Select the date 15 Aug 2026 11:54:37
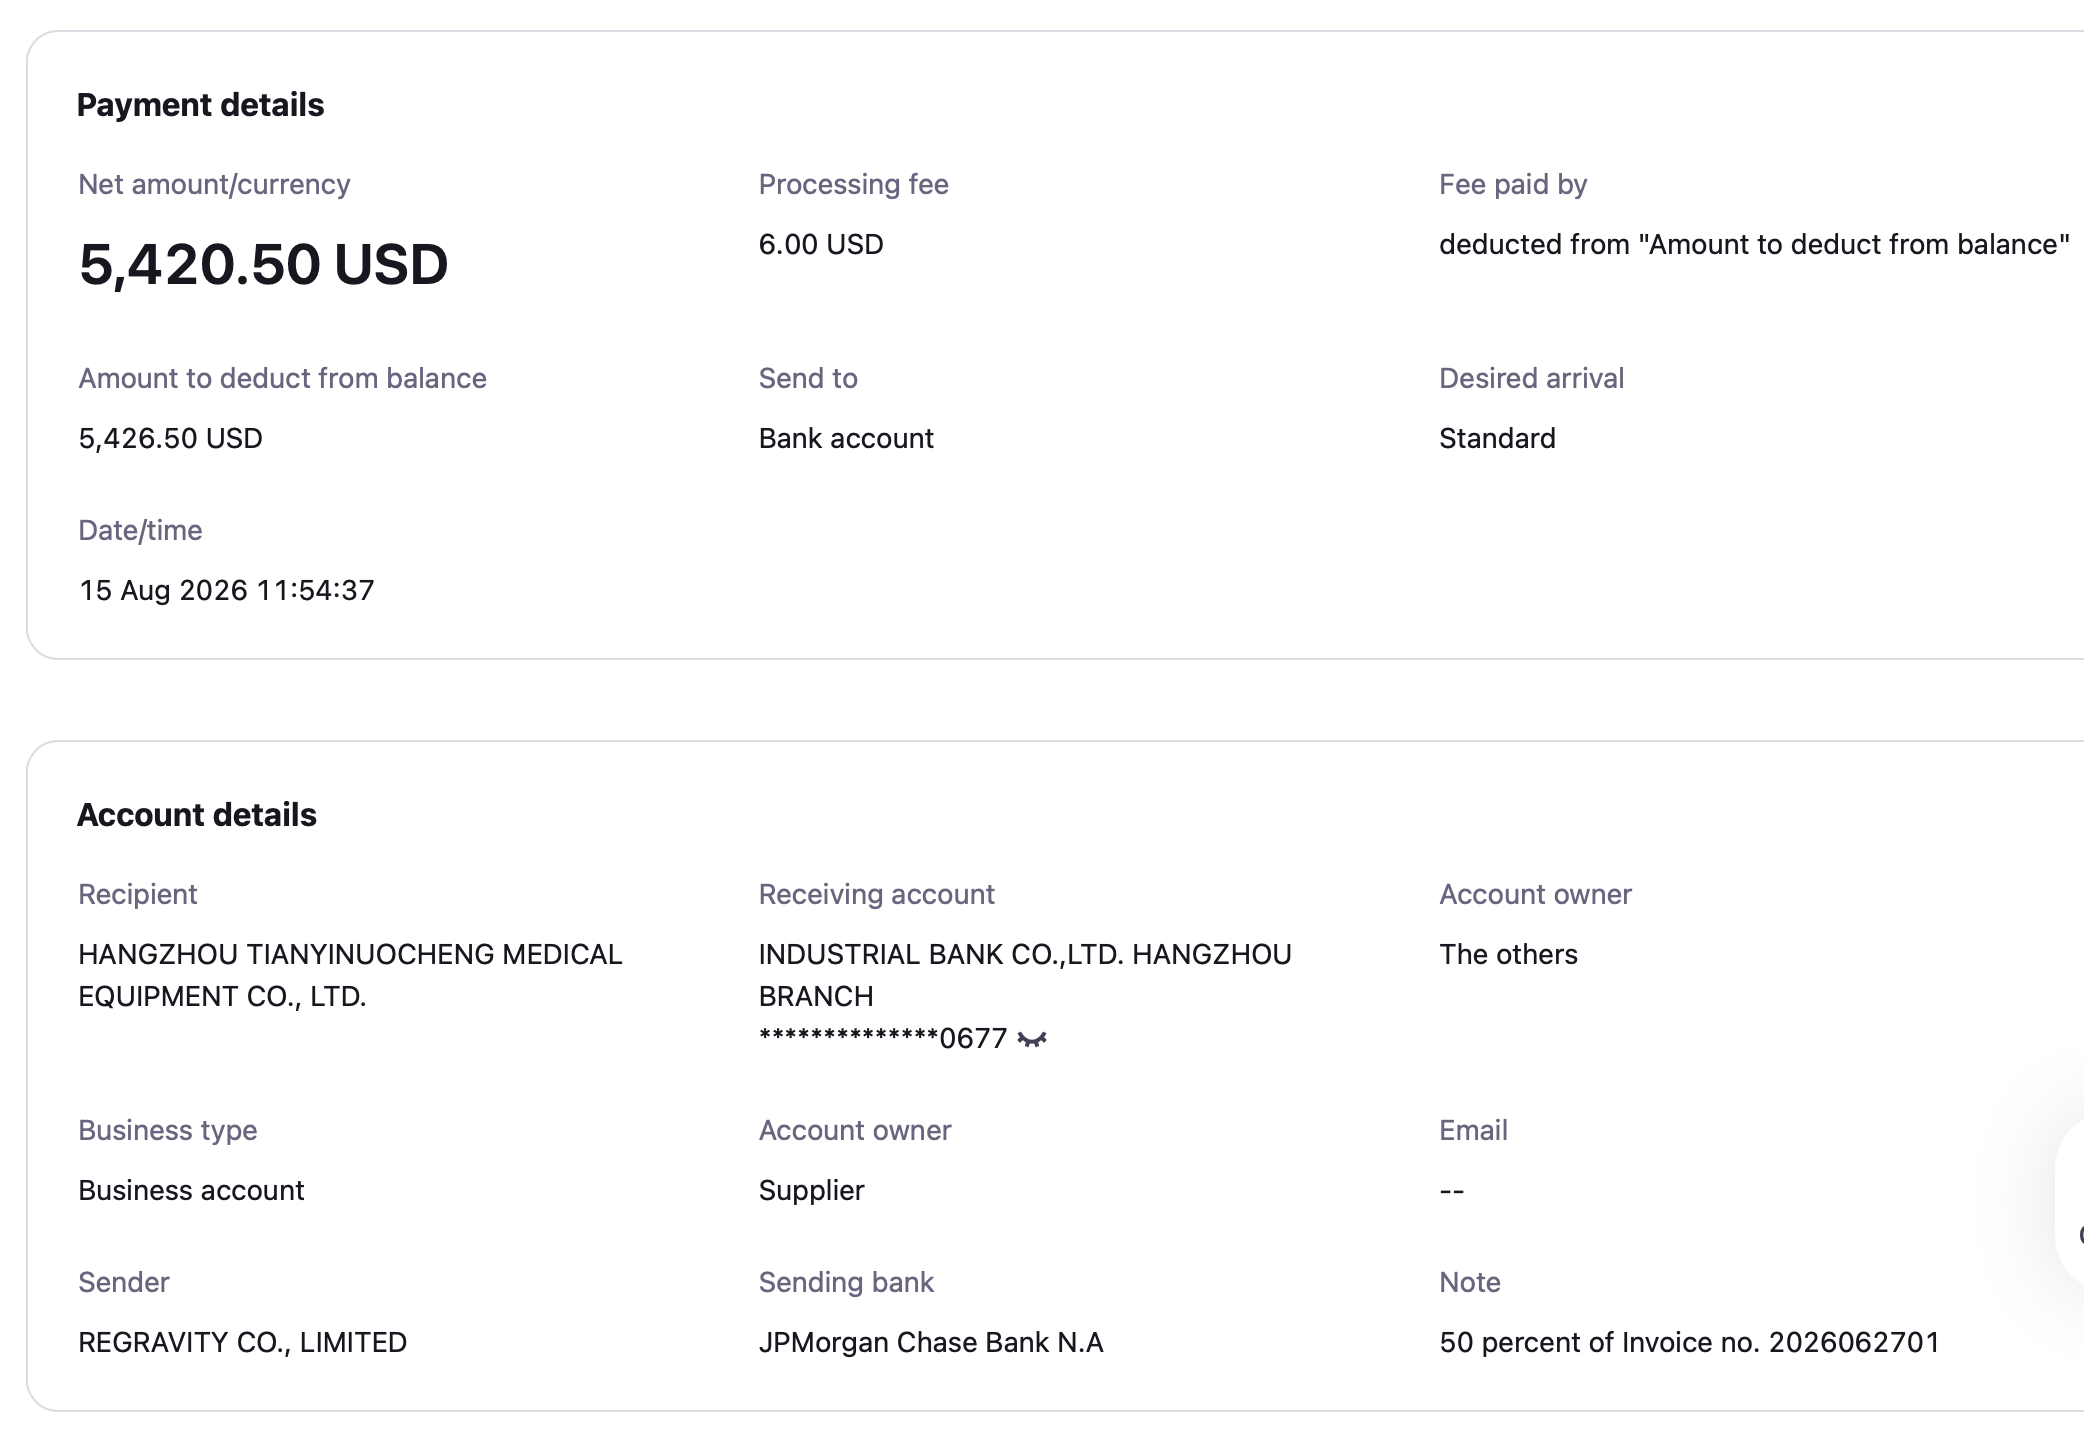2084x1430 pixels. (x=226, y=590)
